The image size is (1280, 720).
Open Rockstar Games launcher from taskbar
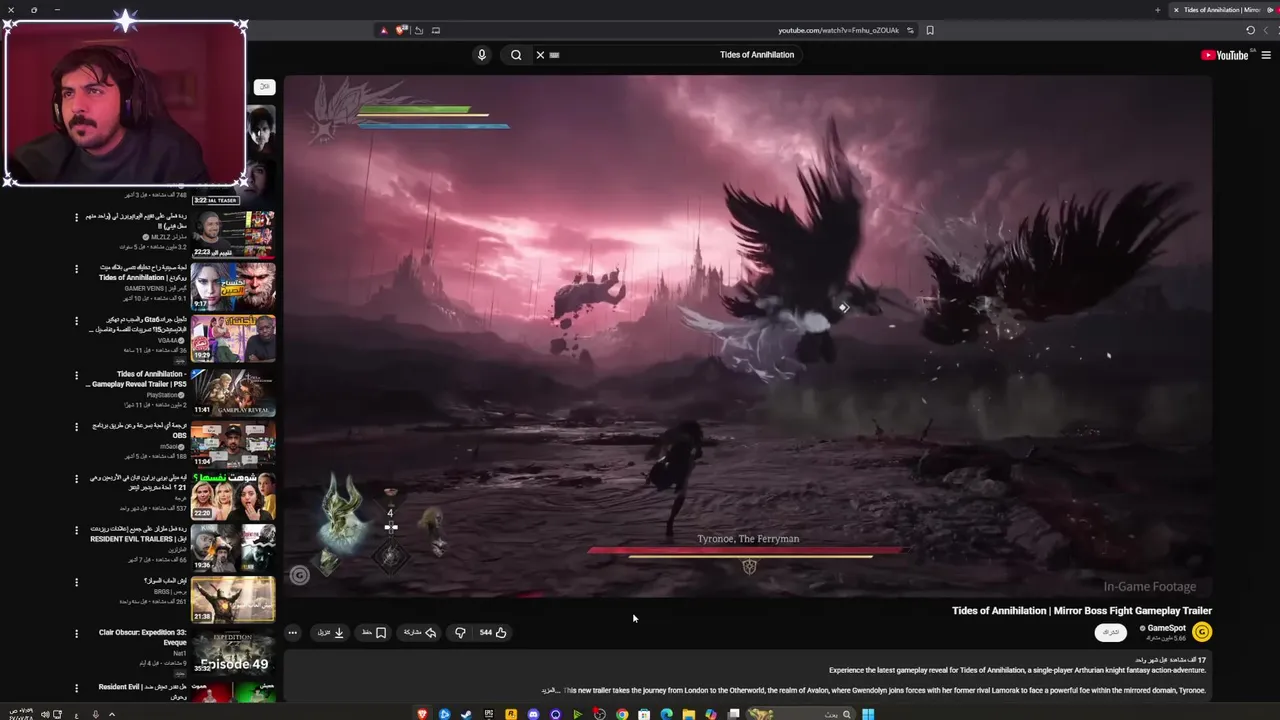[511, 714]
